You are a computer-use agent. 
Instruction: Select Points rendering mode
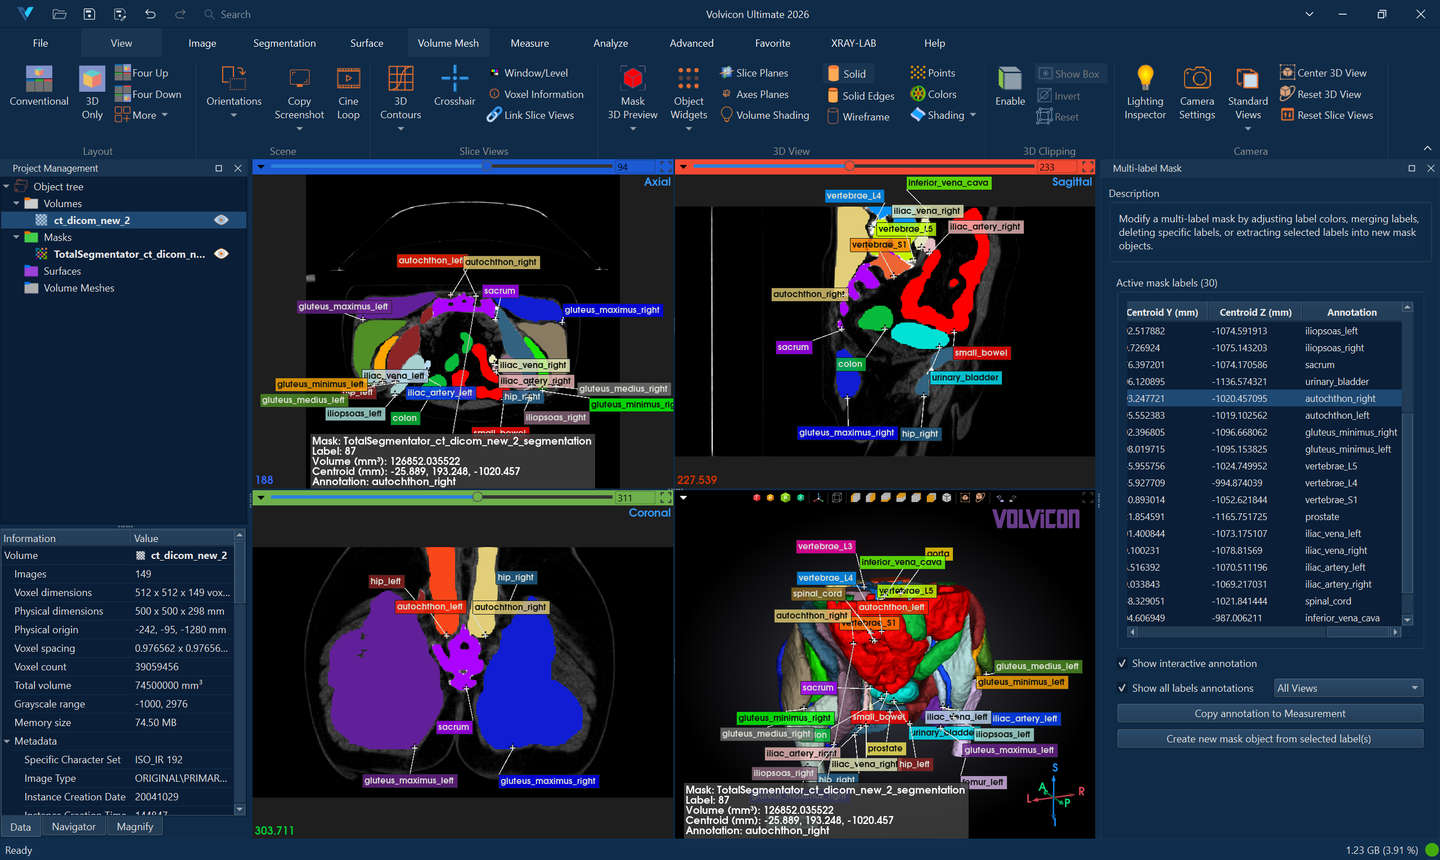[x=932, y=73]
